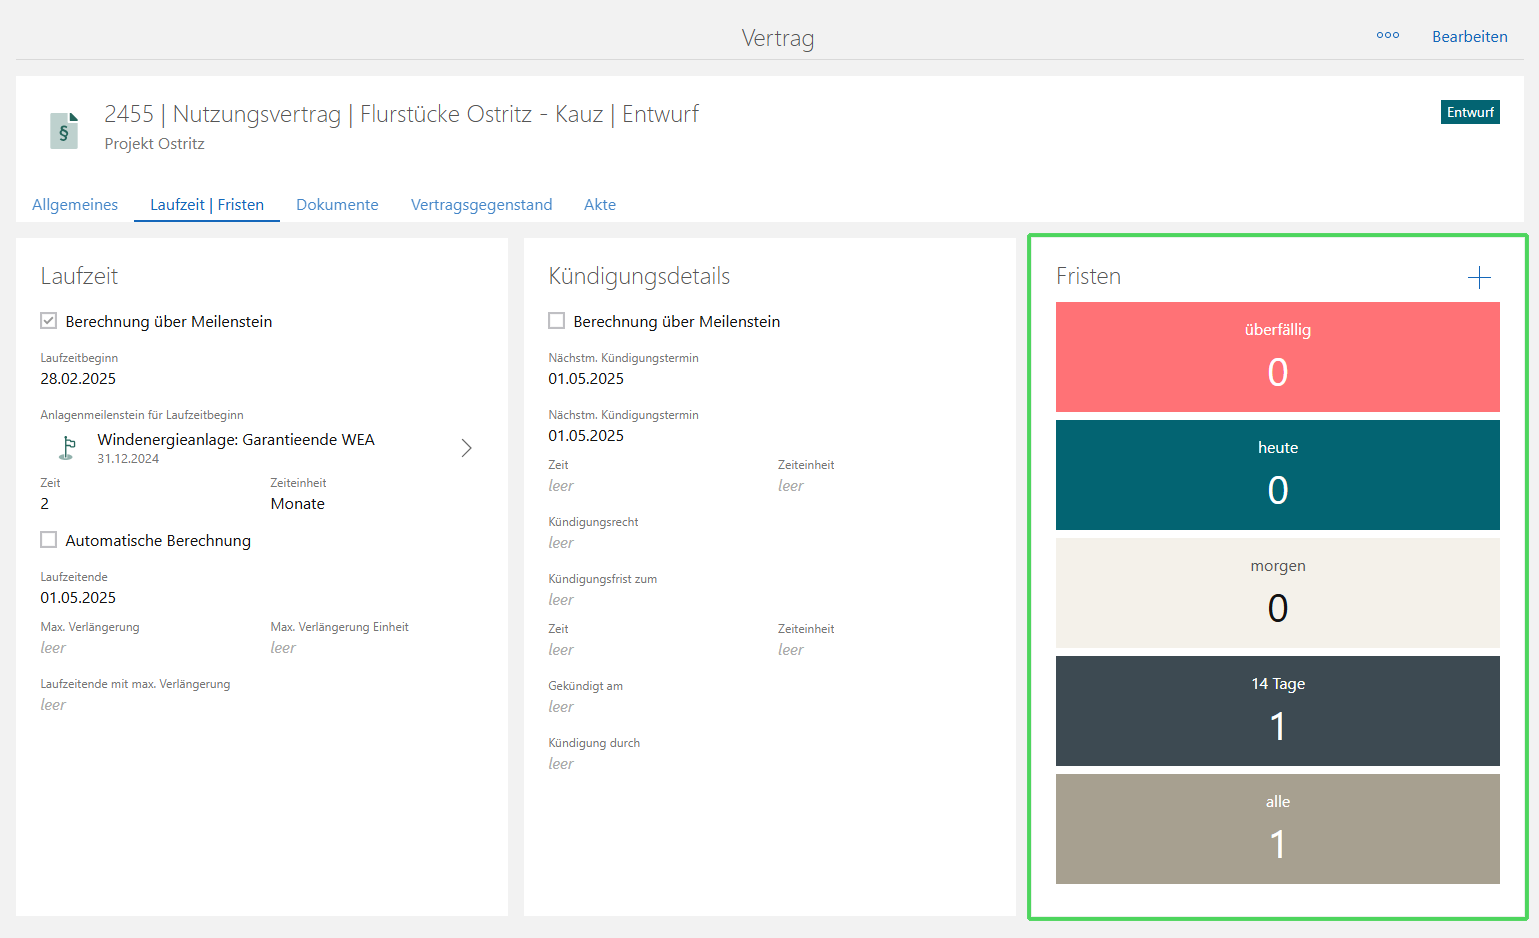The image size is (1539, 938).
Task: Open the Windenergieanlage: Garantieende WEA milestone
Action: [236, 440]
